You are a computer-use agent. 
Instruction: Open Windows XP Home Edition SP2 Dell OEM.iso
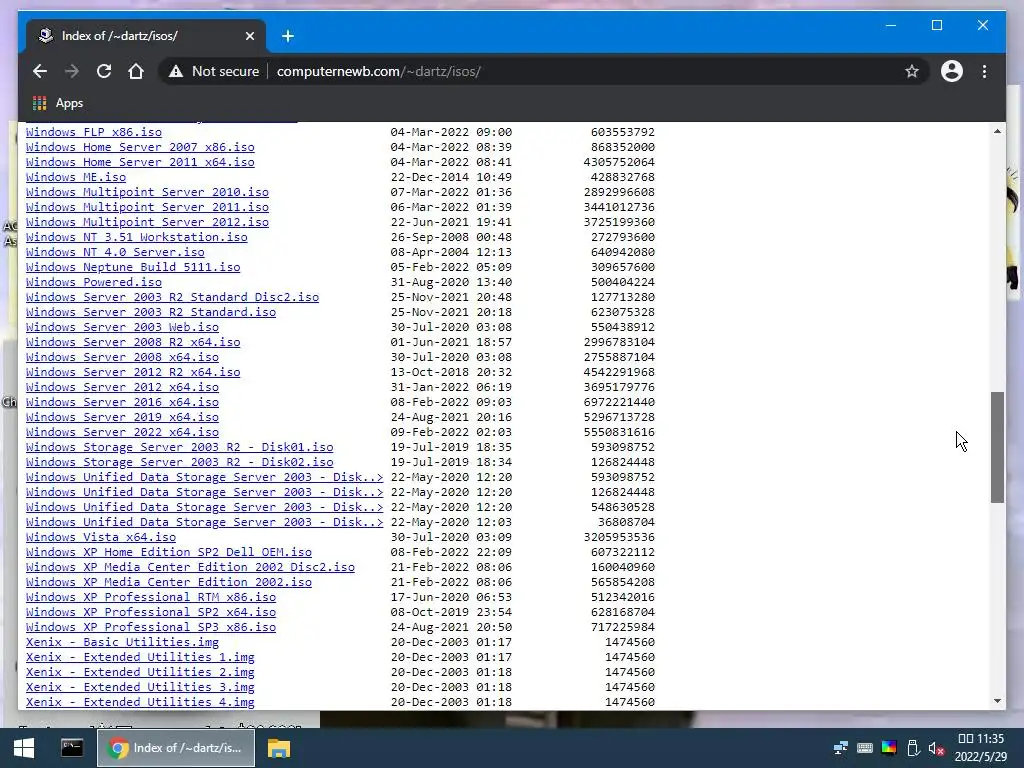[x=168, y=552]
